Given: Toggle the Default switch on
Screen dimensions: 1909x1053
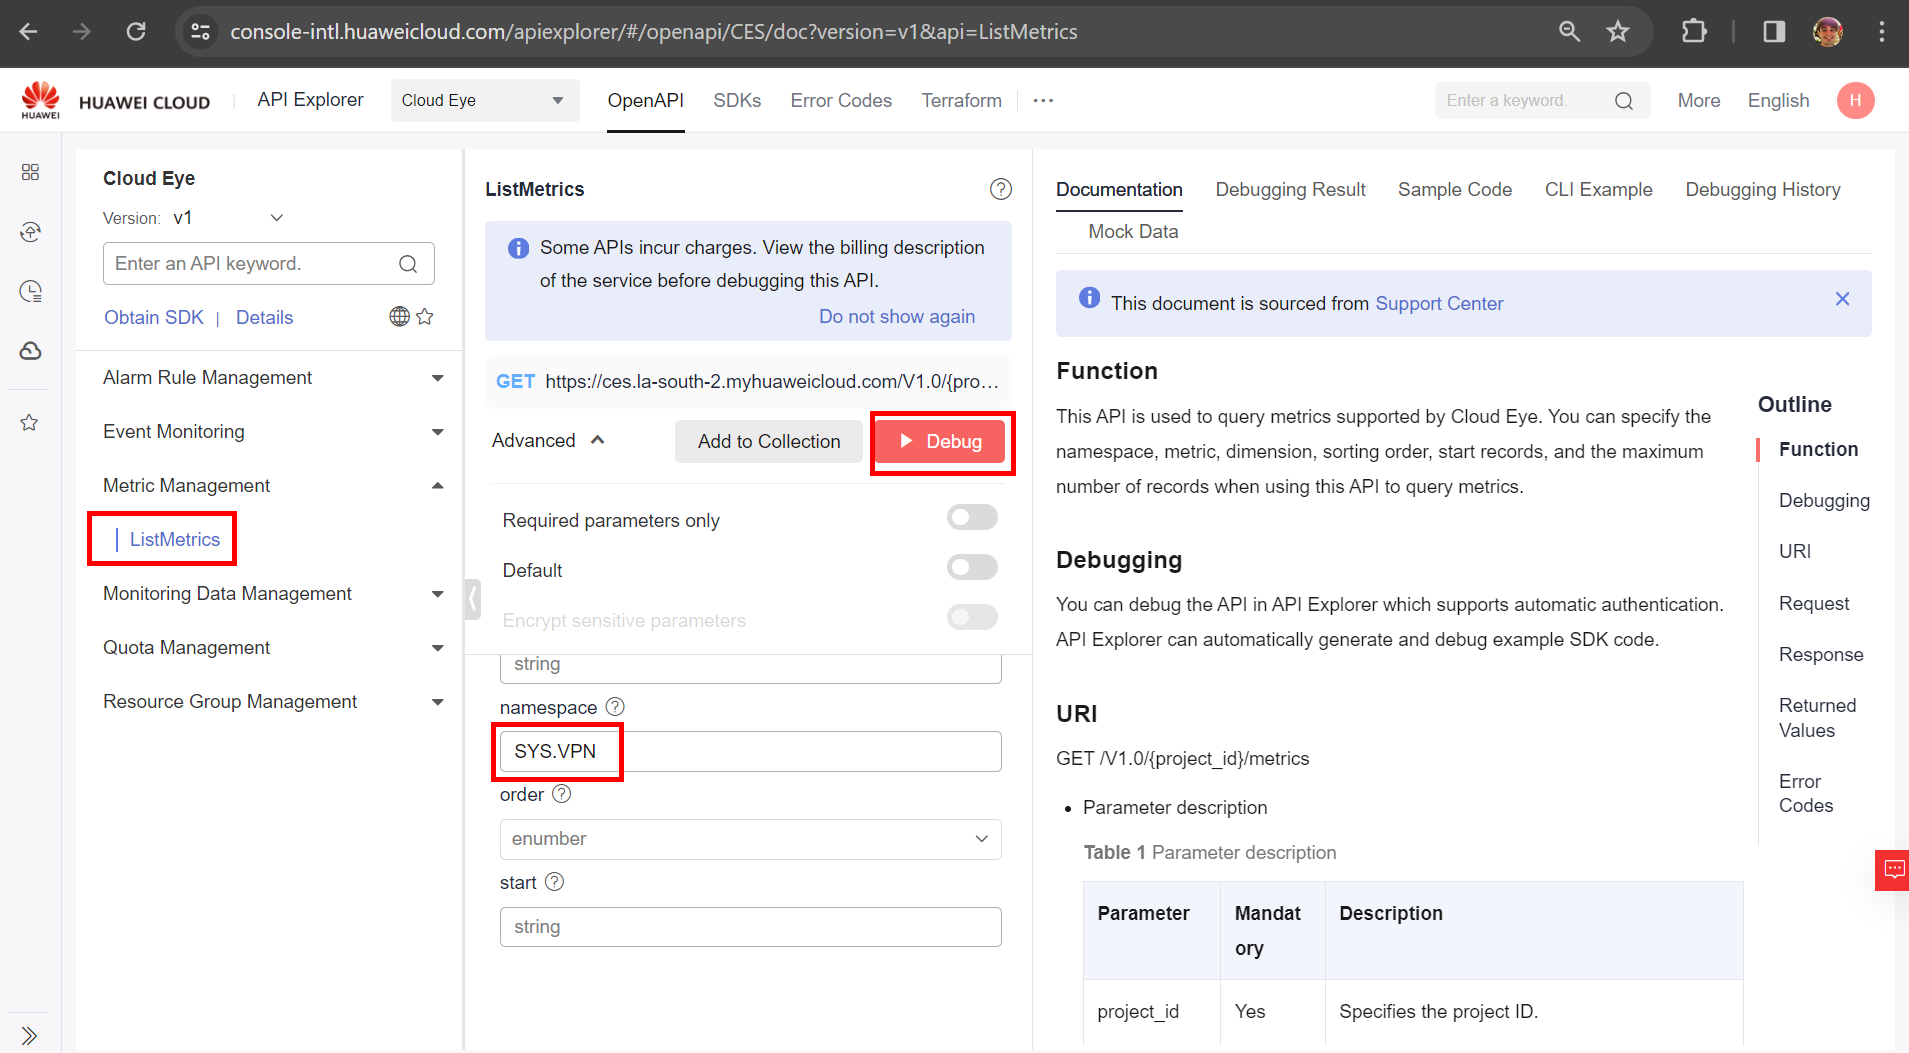Looking at the screenshot, I should pos(972,568).
